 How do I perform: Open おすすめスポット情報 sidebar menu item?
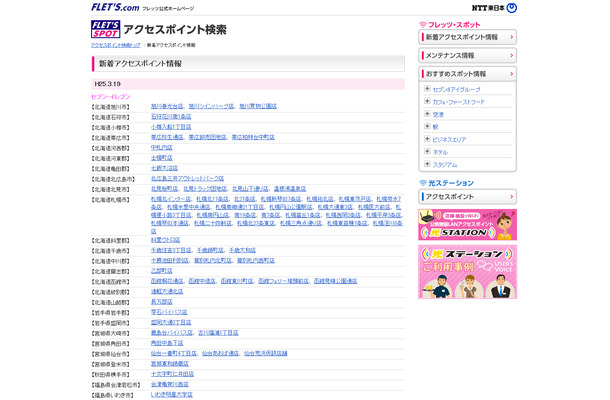[x=467, y=74]
